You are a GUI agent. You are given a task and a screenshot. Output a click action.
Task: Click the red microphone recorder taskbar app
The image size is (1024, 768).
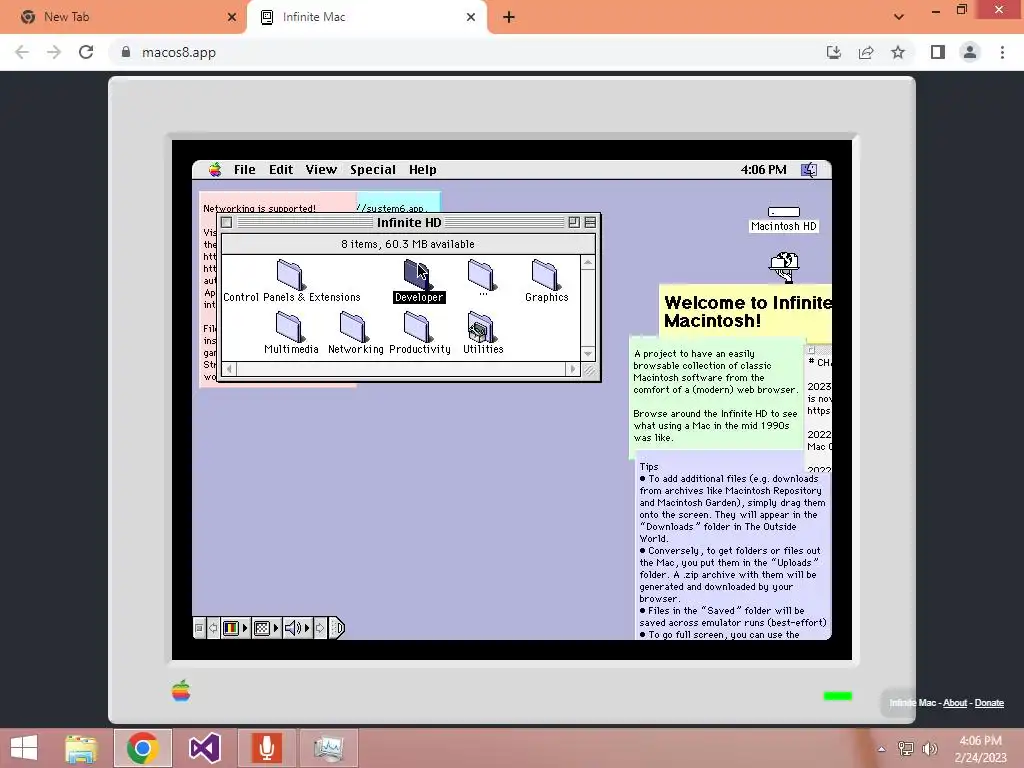[x=266, y=748]
